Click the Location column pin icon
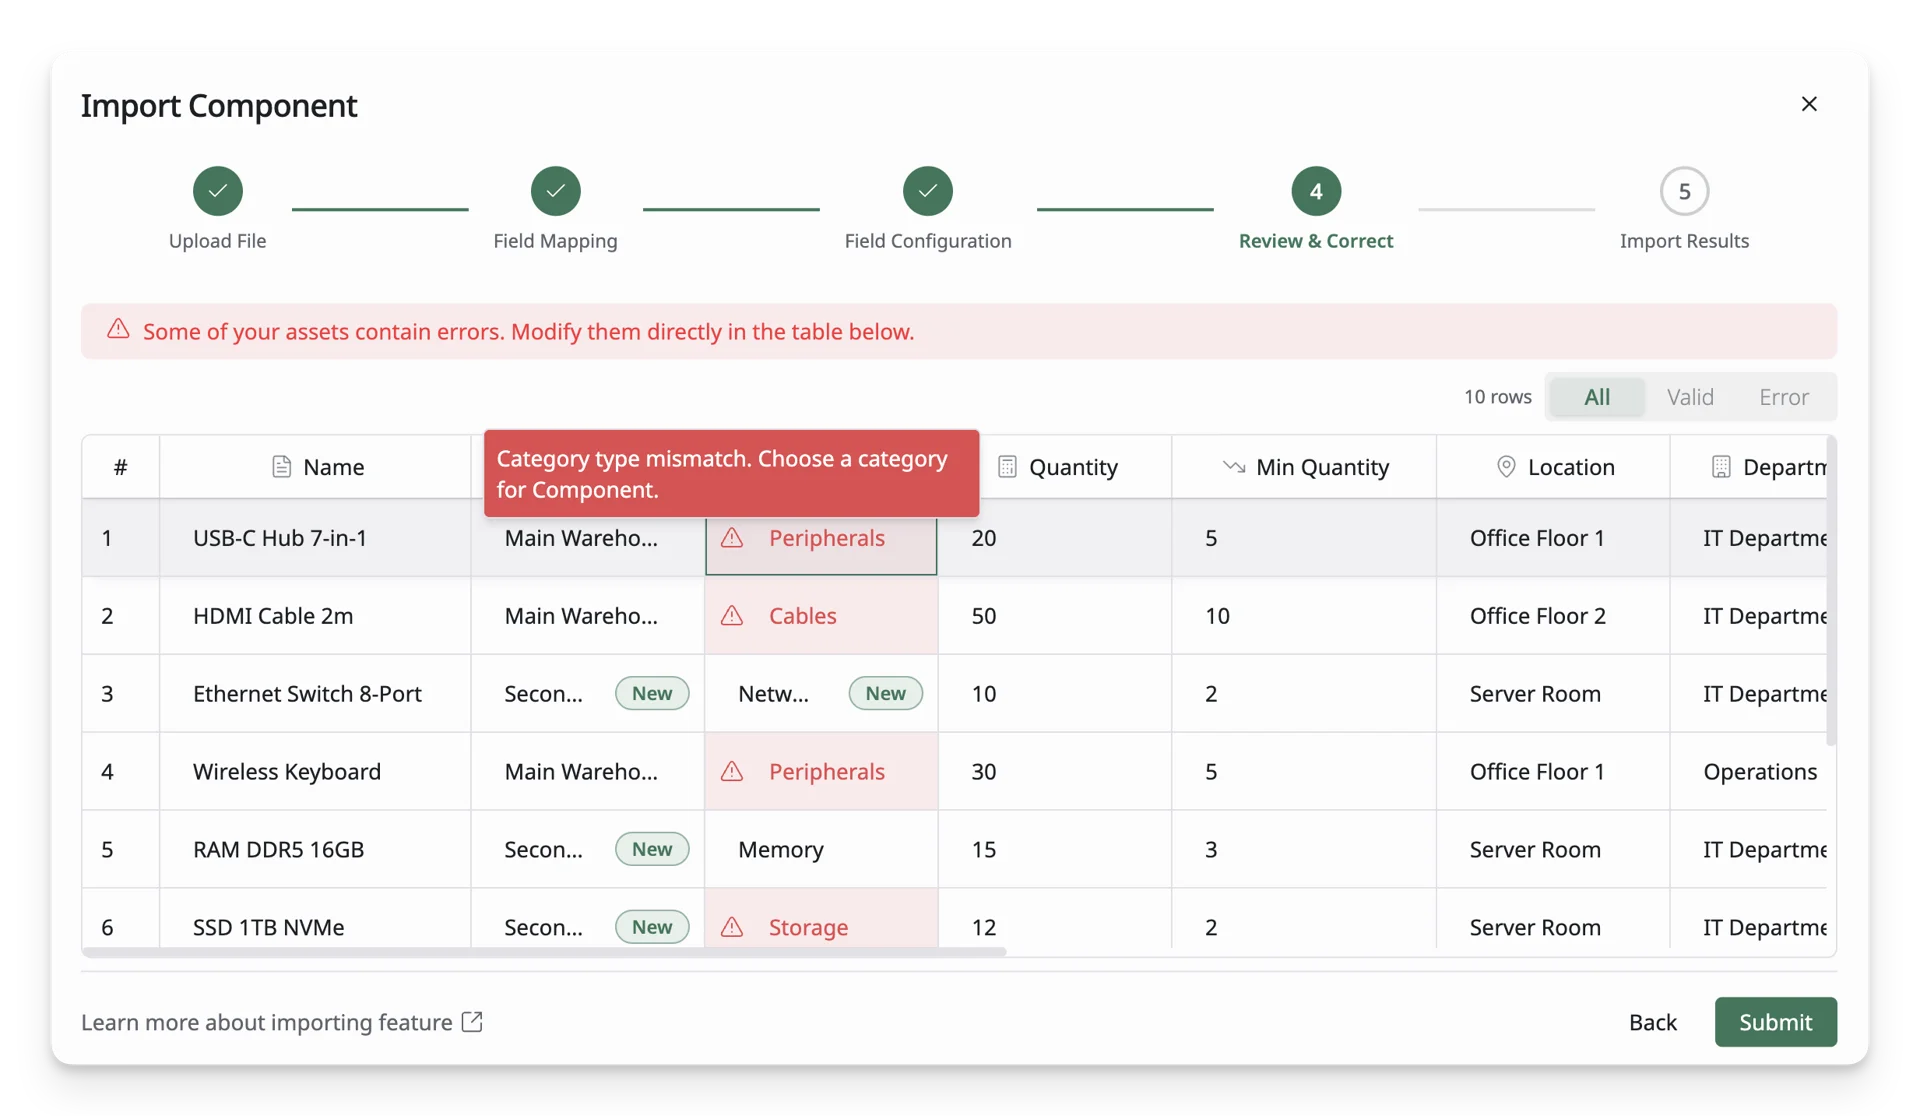Screen dimensions: 1920x1116 click(x=1506, y=467)
